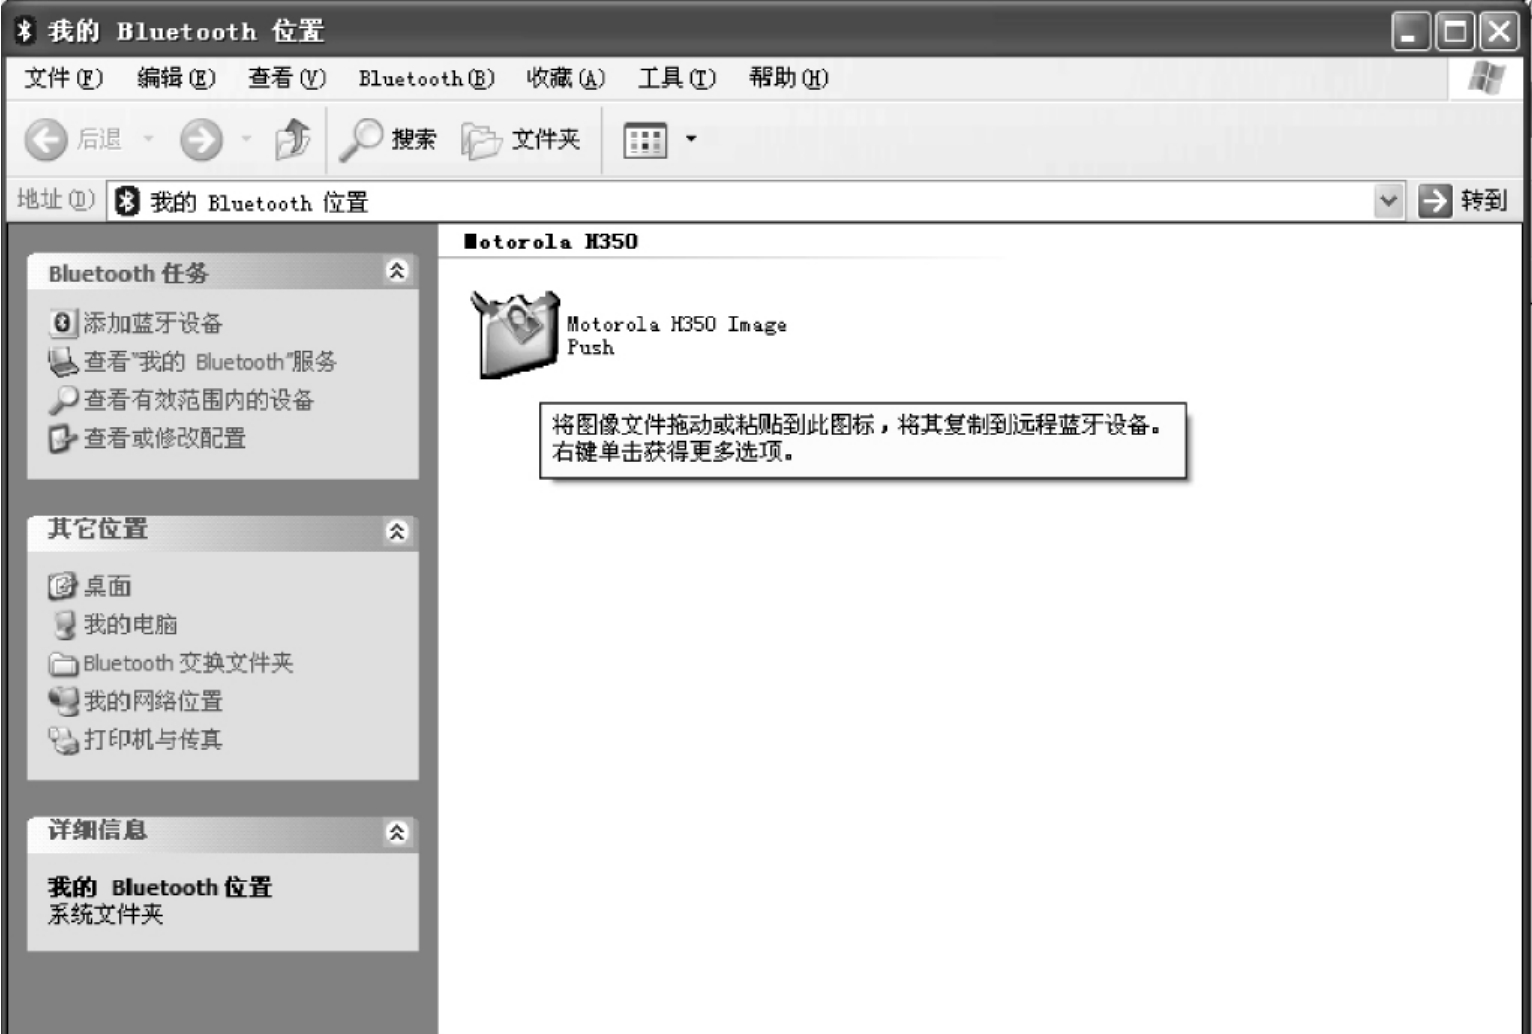The image size is (1532, 1034).
Task: Click the Bluetooth icon in the address bar
Action: [127, 202]
